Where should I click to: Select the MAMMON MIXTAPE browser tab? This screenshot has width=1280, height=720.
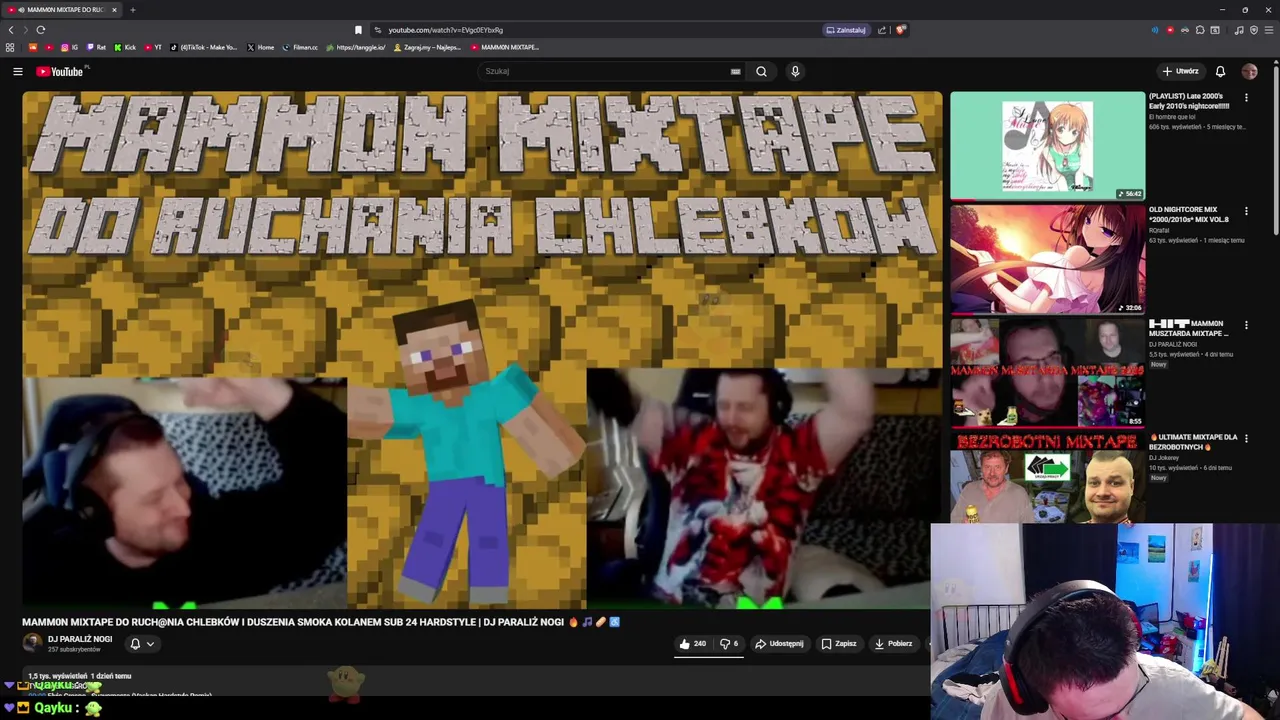pyautogui.click(x=62, y=10)
